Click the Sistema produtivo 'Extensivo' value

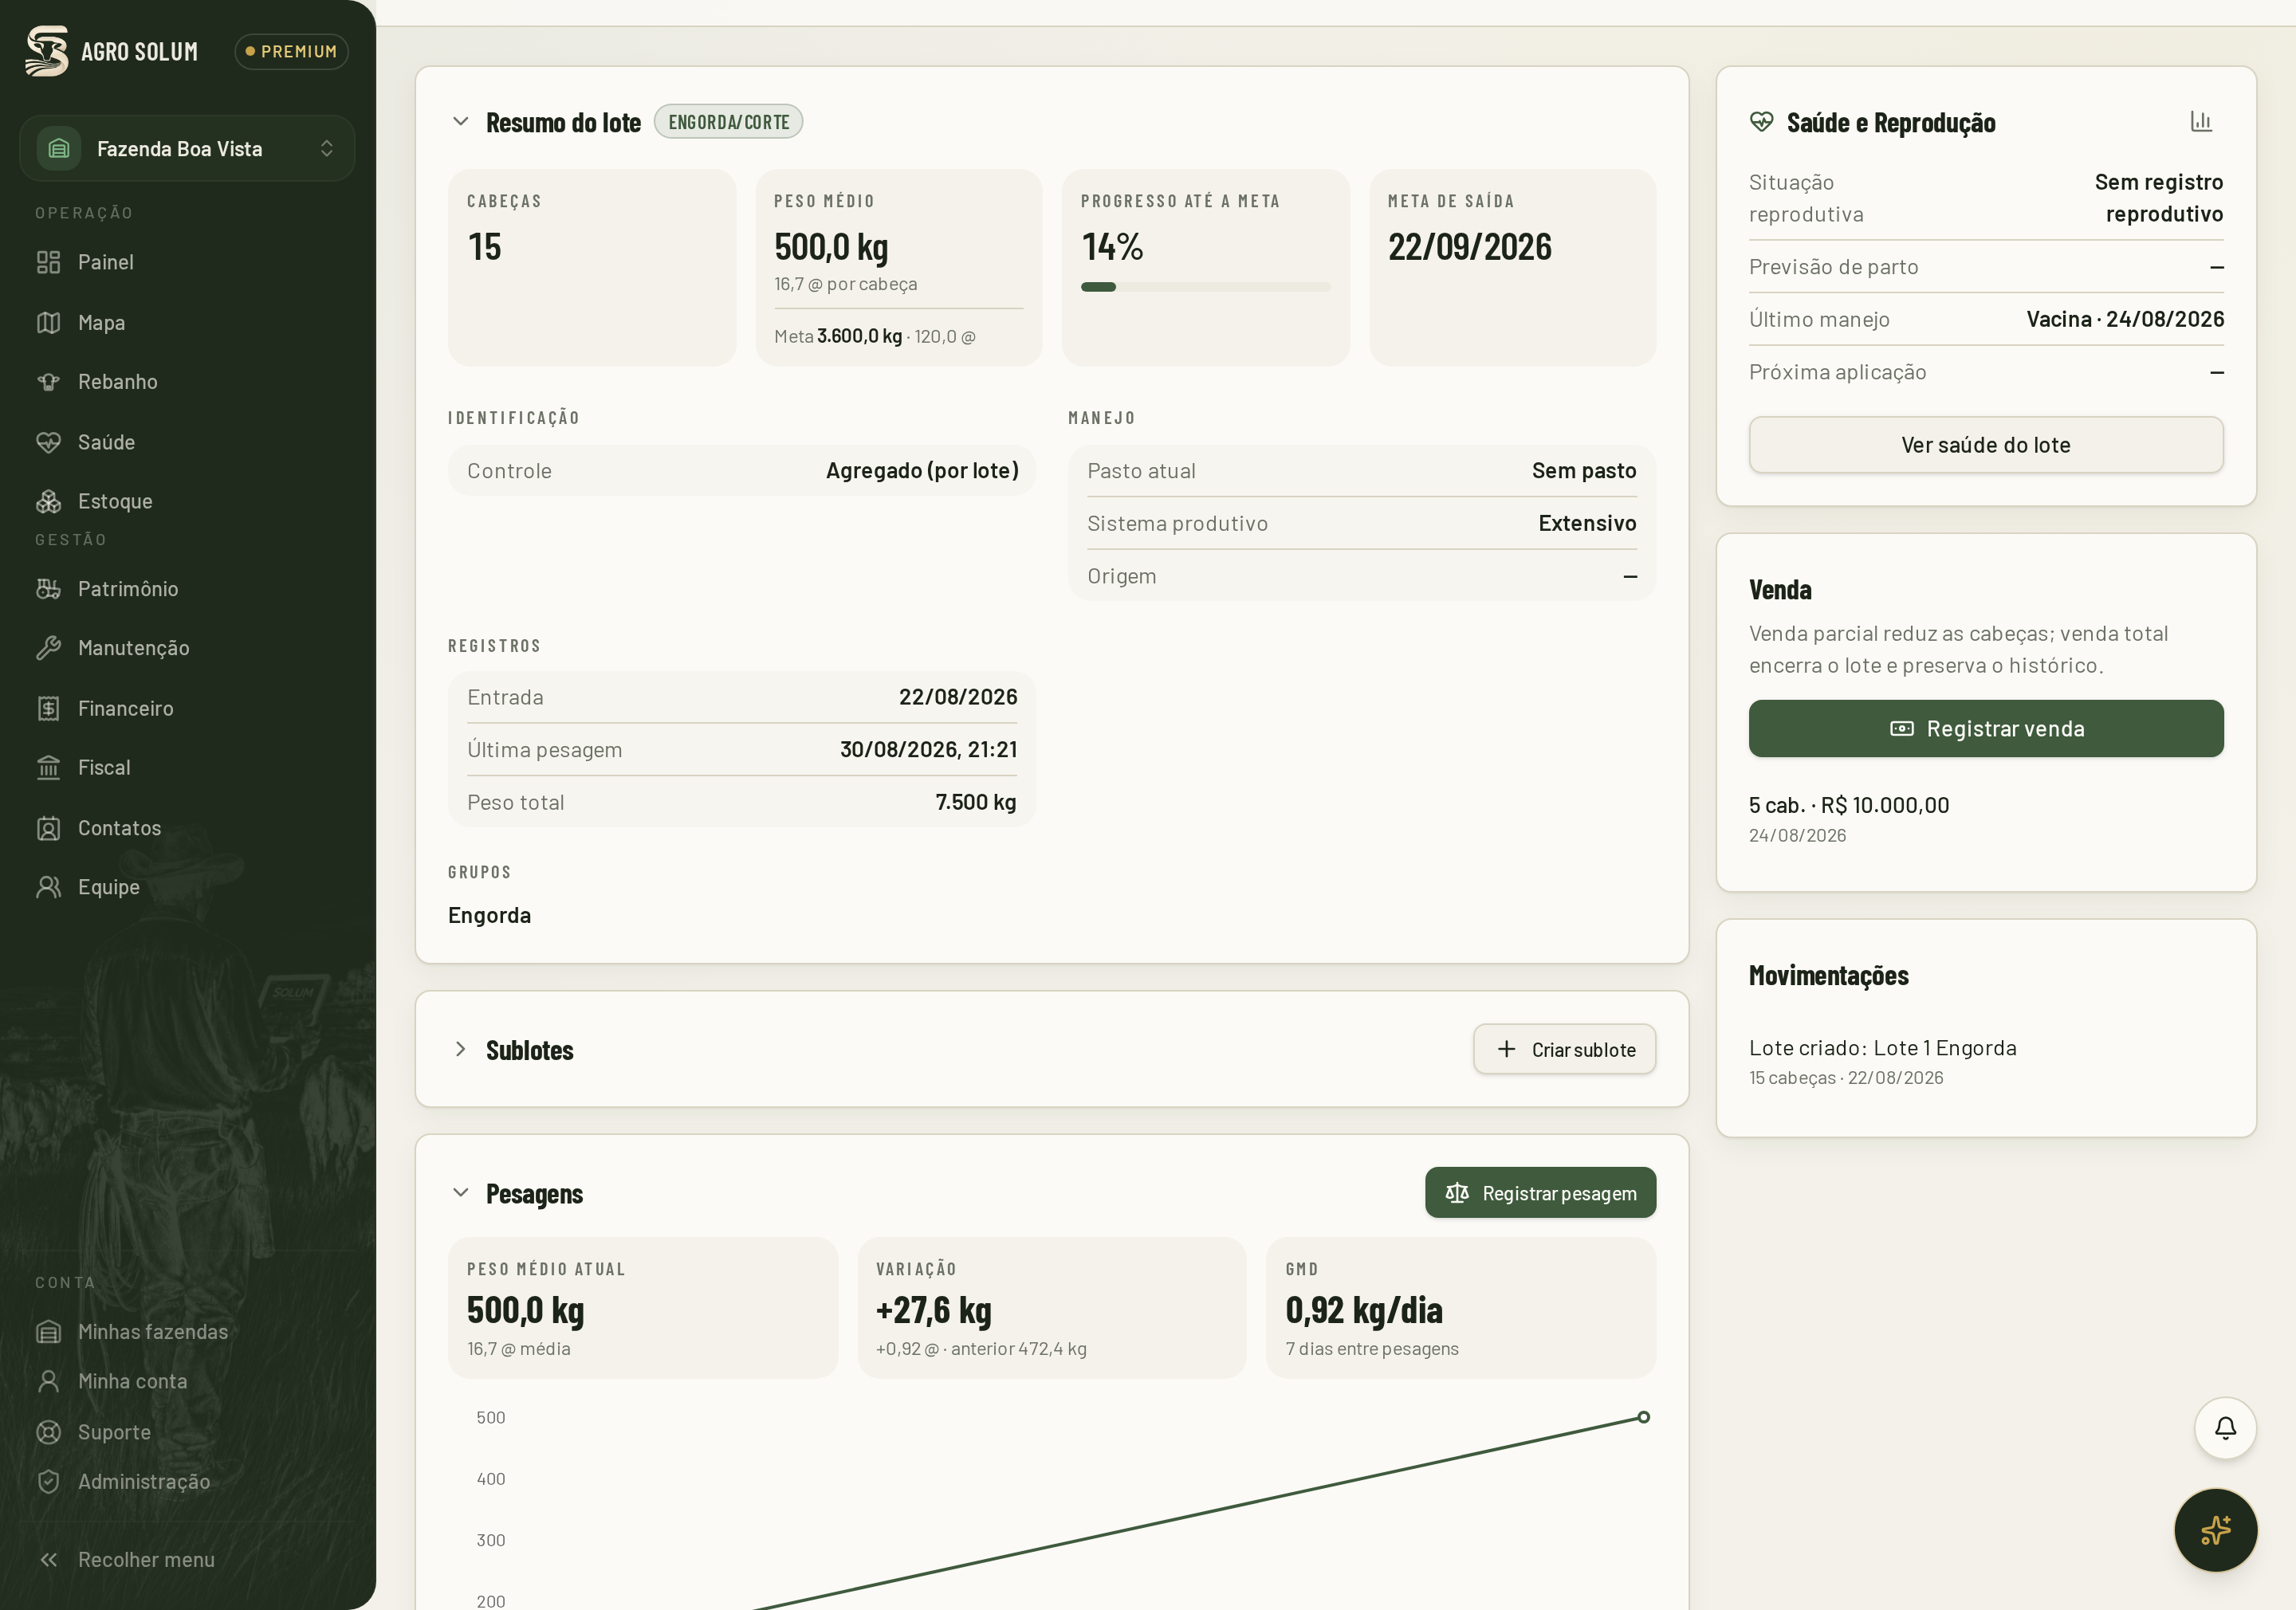pos(1587,523)
